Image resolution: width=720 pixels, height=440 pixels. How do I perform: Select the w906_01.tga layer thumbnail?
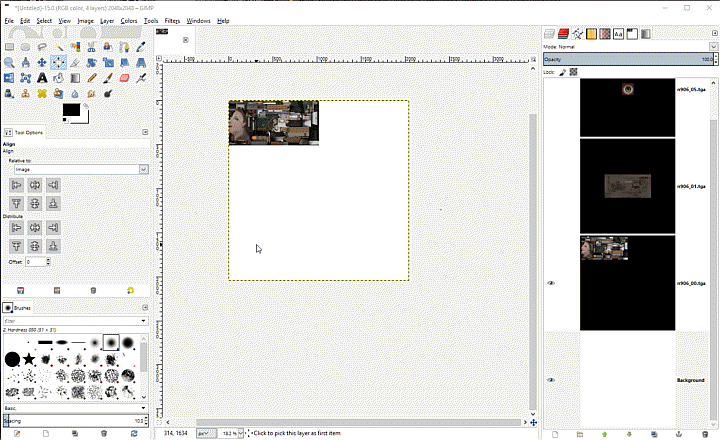coord(627,186)
